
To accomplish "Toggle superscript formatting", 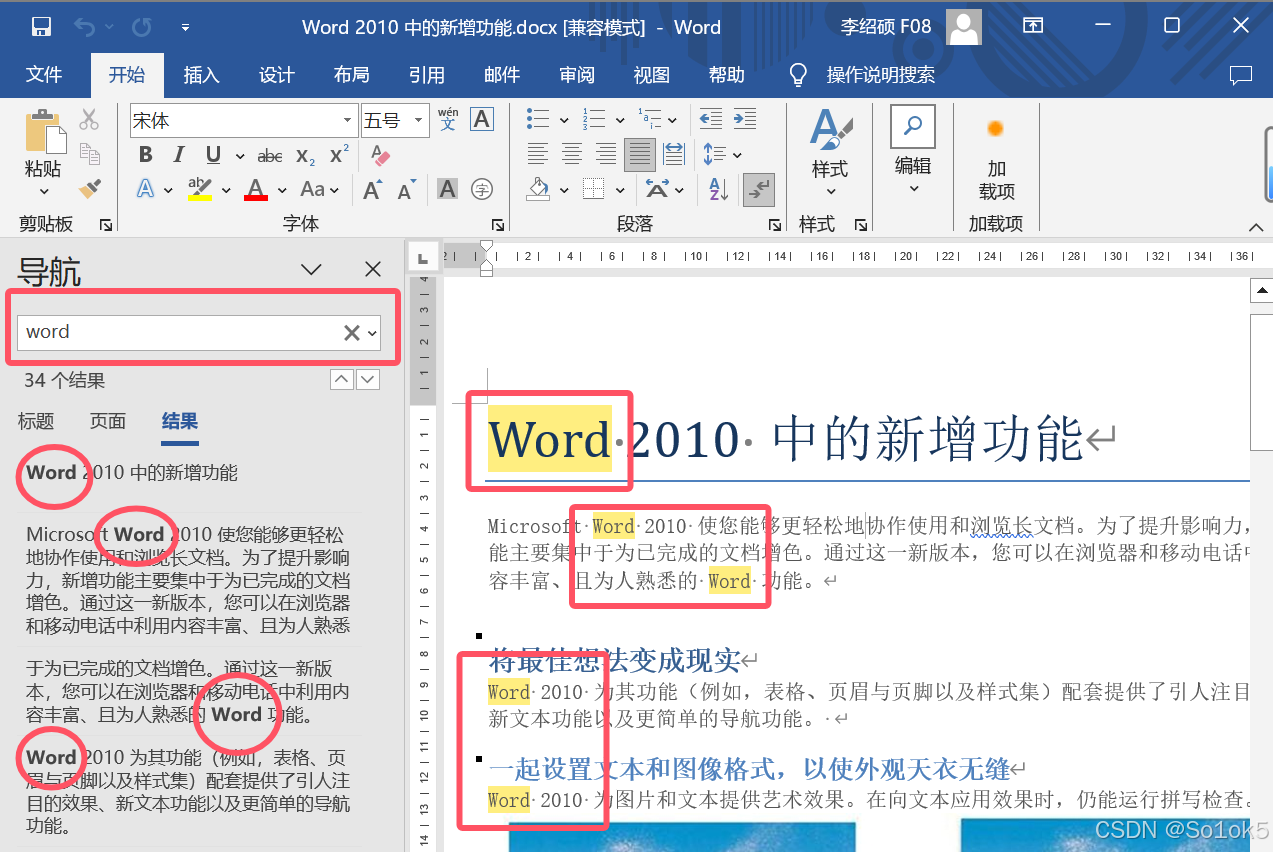I will (x=339, y=155).
